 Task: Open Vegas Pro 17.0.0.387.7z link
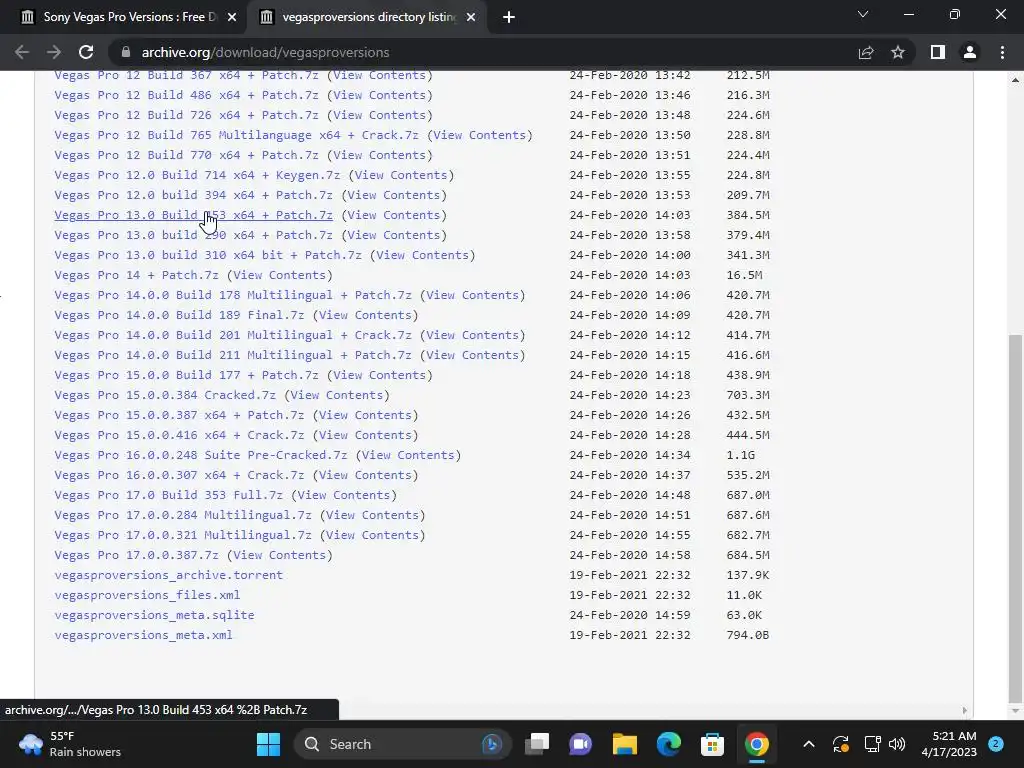click(x=136, y=555)
